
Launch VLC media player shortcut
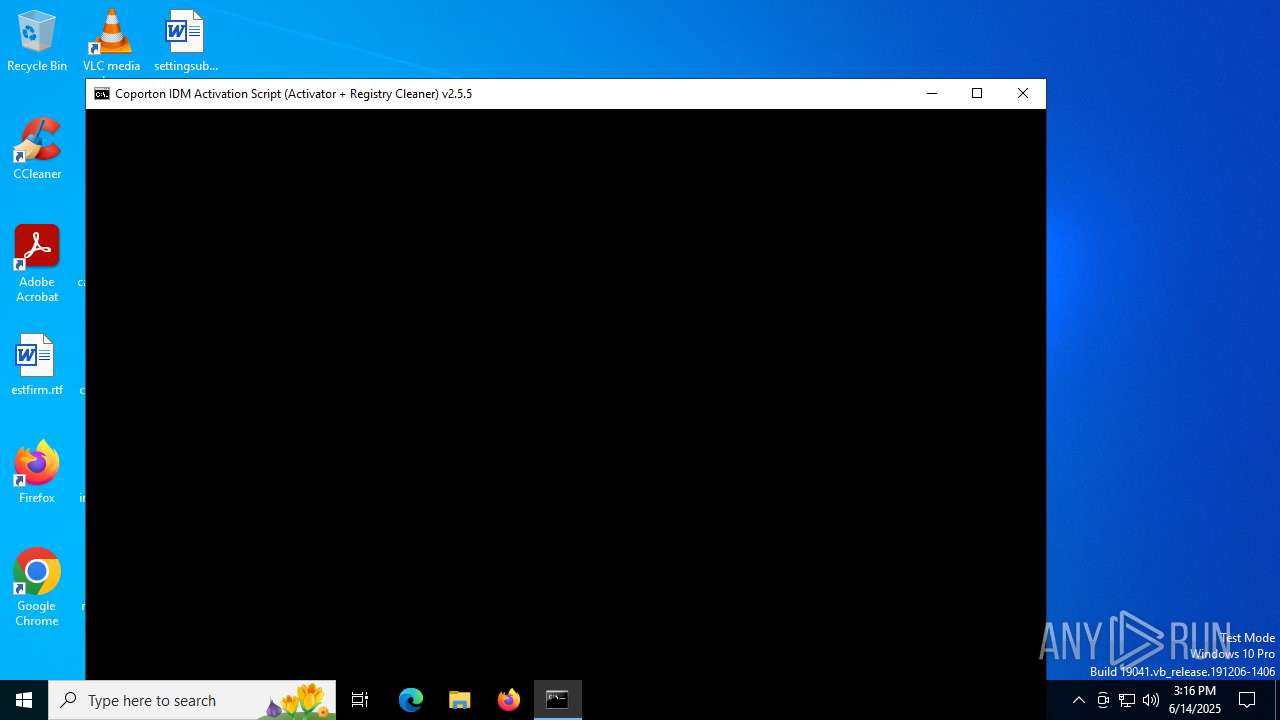coord(111,42)
